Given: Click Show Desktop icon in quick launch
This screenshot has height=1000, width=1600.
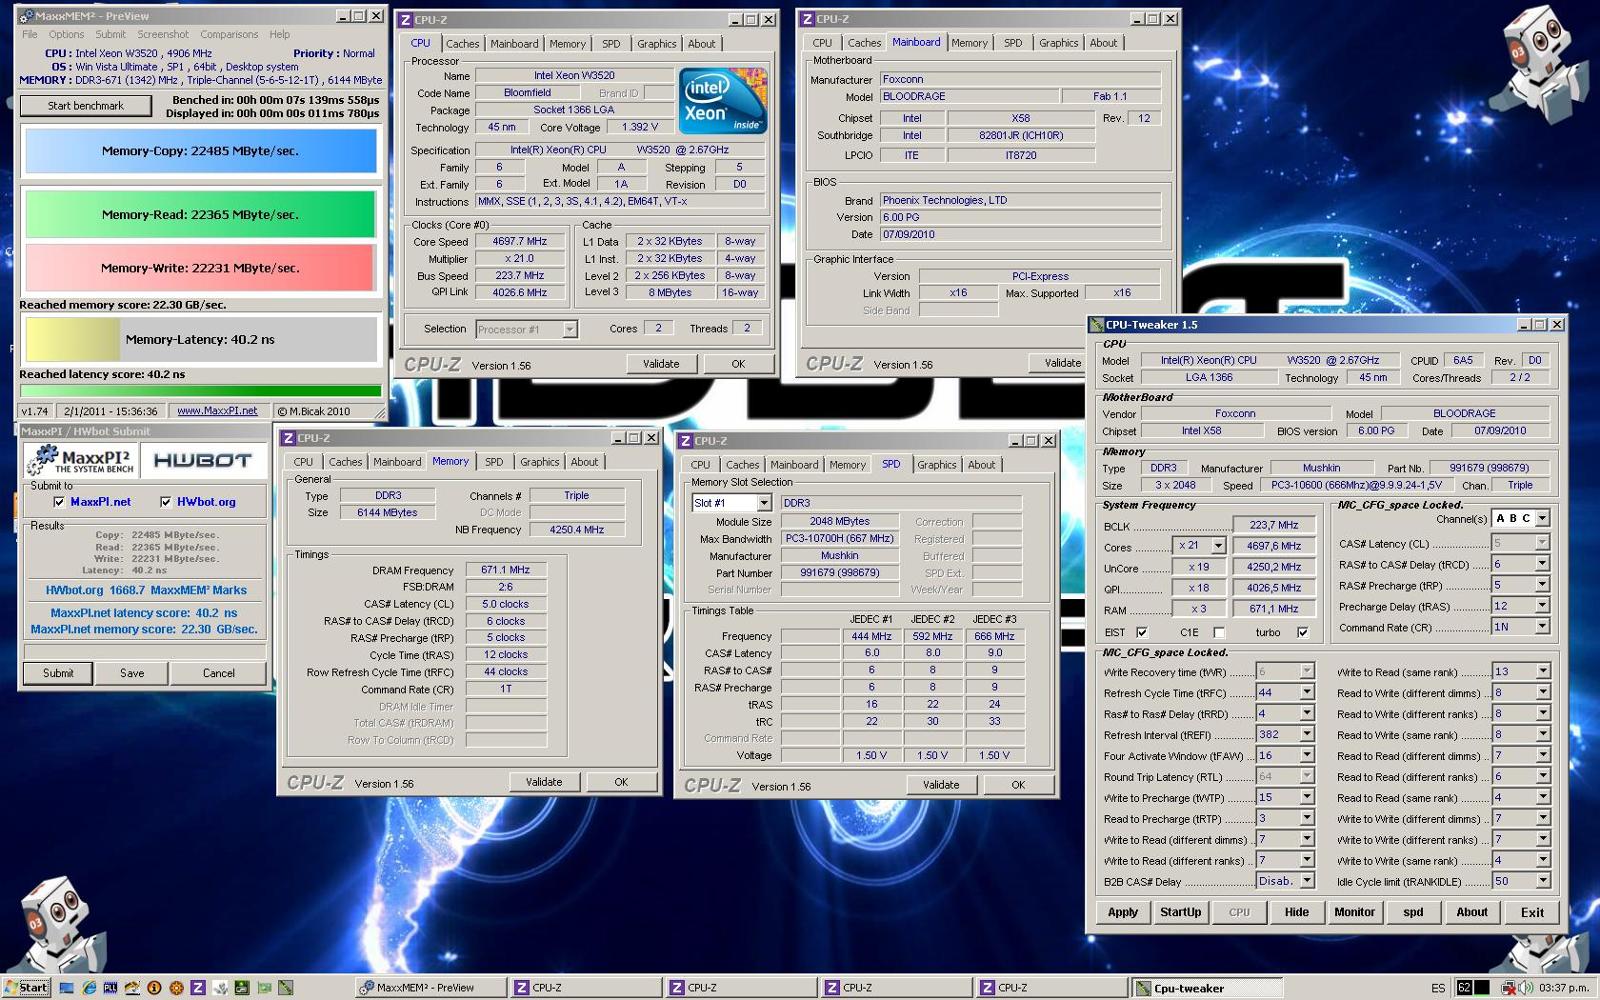Looking at the screenshot, I should click(66, 988).
